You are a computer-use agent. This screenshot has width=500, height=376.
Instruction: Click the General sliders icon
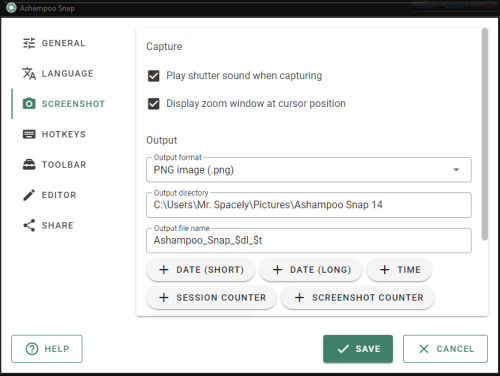29,43
